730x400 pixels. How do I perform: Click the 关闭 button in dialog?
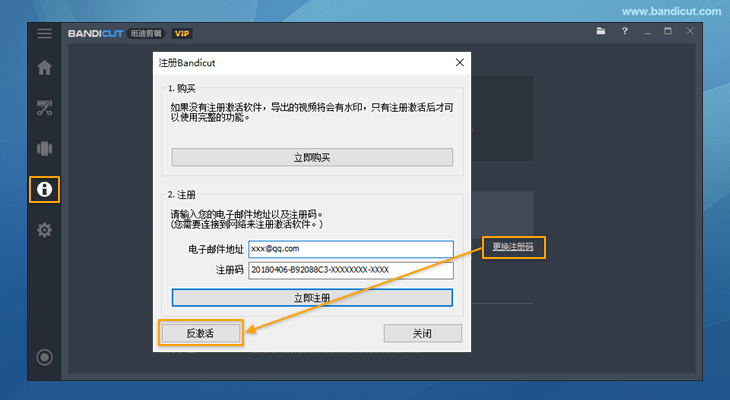click(x=422, y=333)
